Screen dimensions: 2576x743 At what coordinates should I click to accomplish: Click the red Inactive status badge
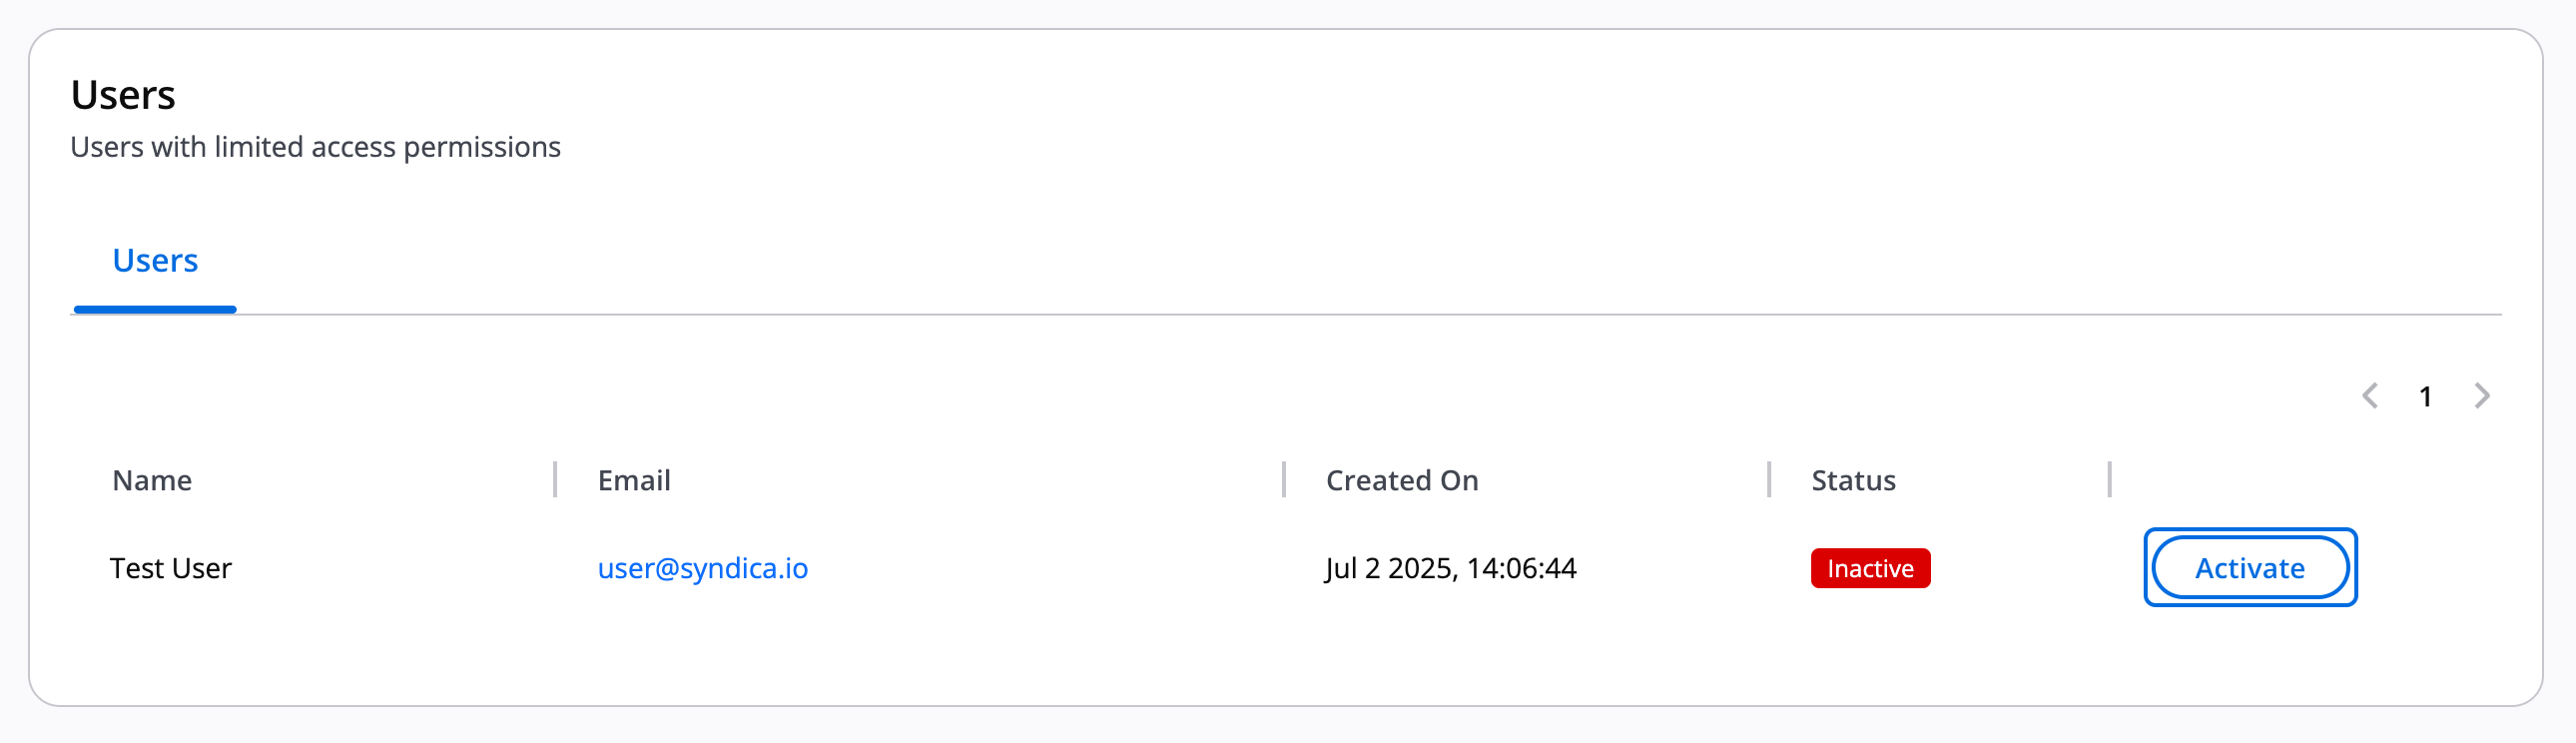coord(1869,568)
